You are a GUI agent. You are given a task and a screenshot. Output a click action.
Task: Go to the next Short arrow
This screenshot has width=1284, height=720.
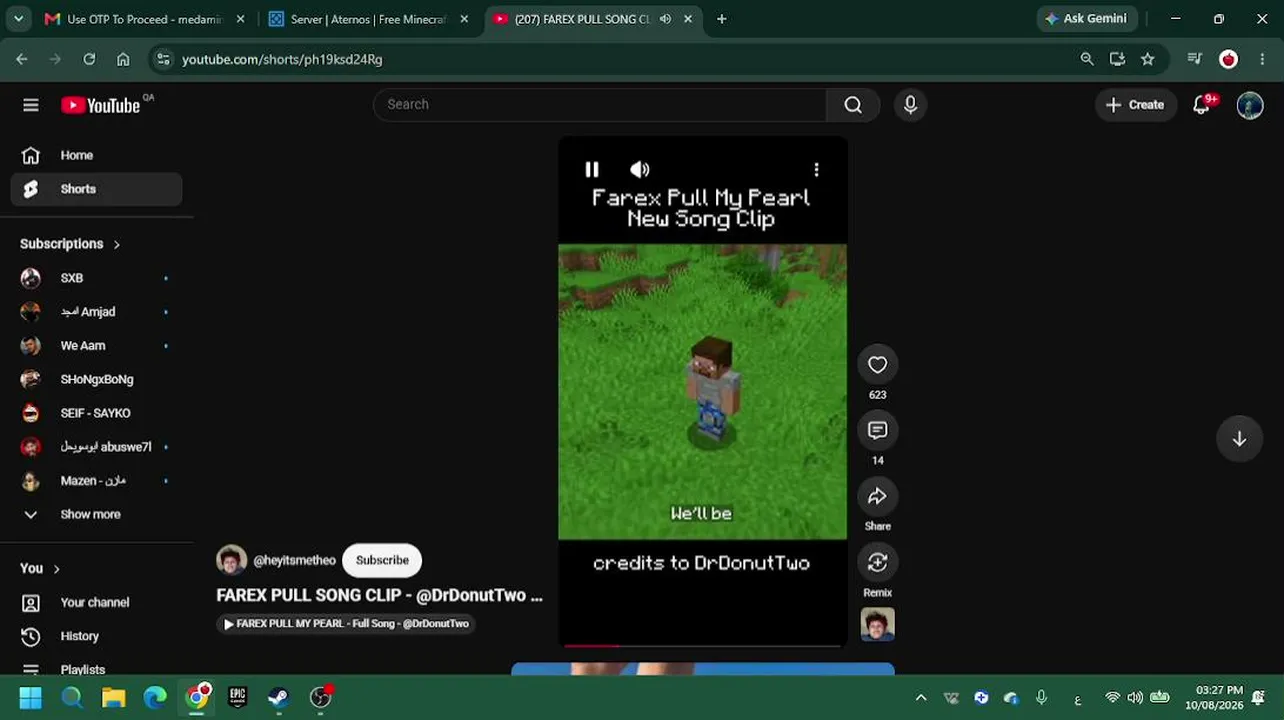pyautogui.click(x=1239, y=439)
